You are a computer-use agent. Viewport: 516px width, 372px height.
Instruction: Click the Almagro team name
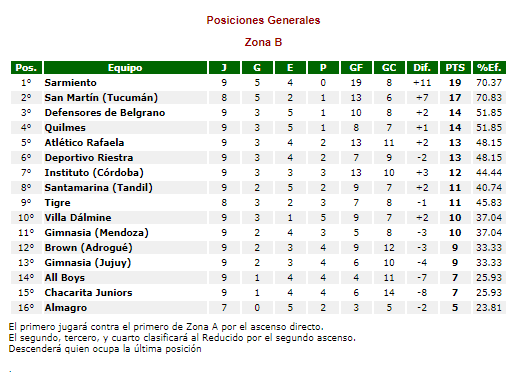[66, 308]
